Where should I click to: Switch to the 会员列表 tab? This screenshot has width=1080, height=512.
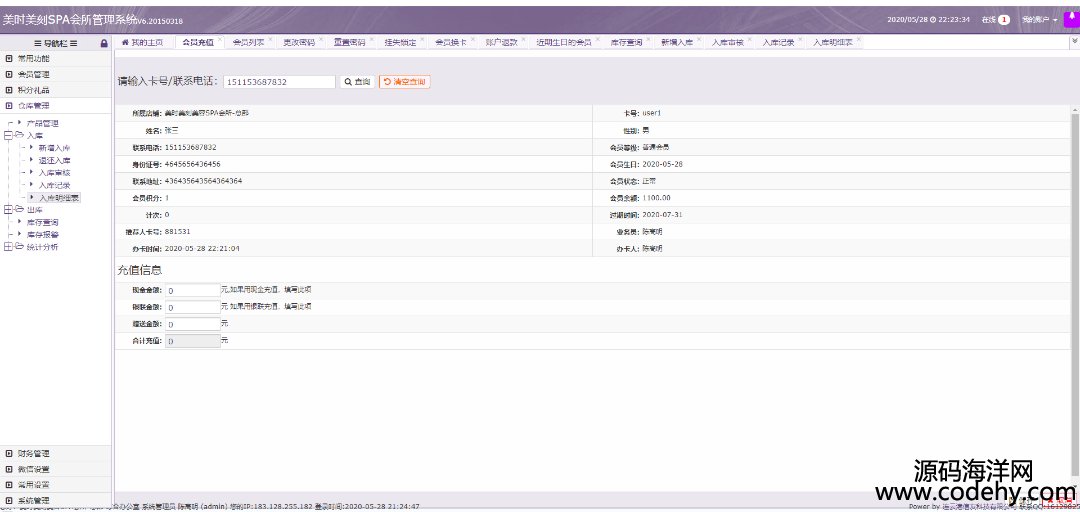point(247,43)
